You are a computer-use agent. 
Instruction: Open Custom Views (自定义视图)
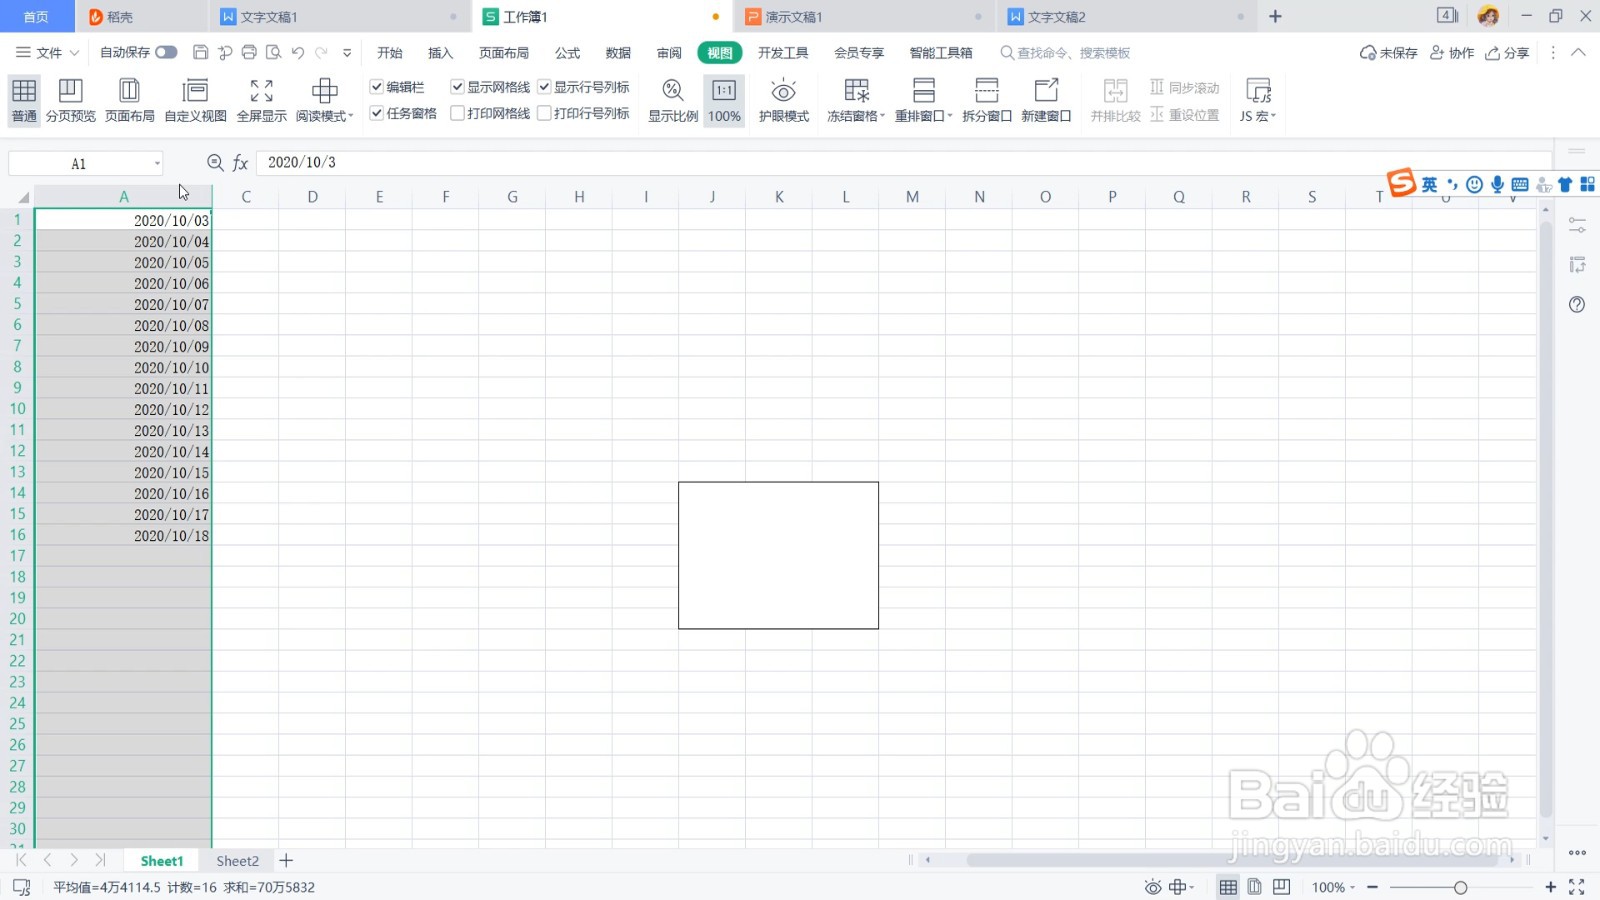click(196, 100)
